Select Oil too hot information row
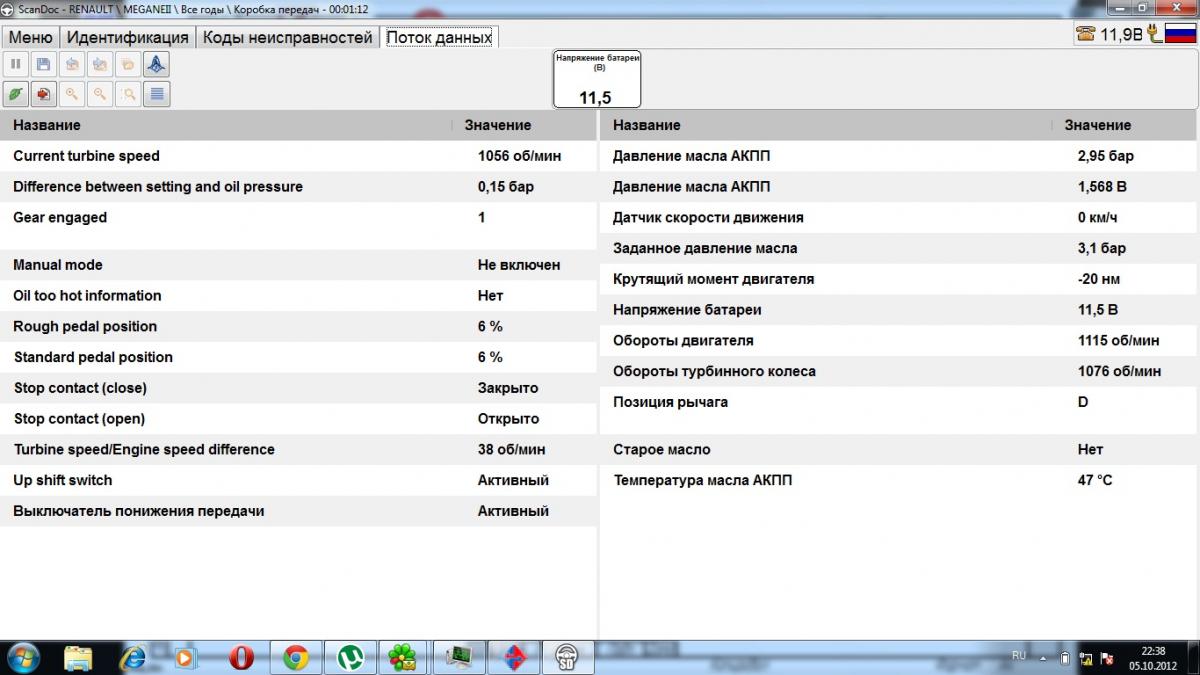Screen dimensions: 1200x675 pos(298,296)
